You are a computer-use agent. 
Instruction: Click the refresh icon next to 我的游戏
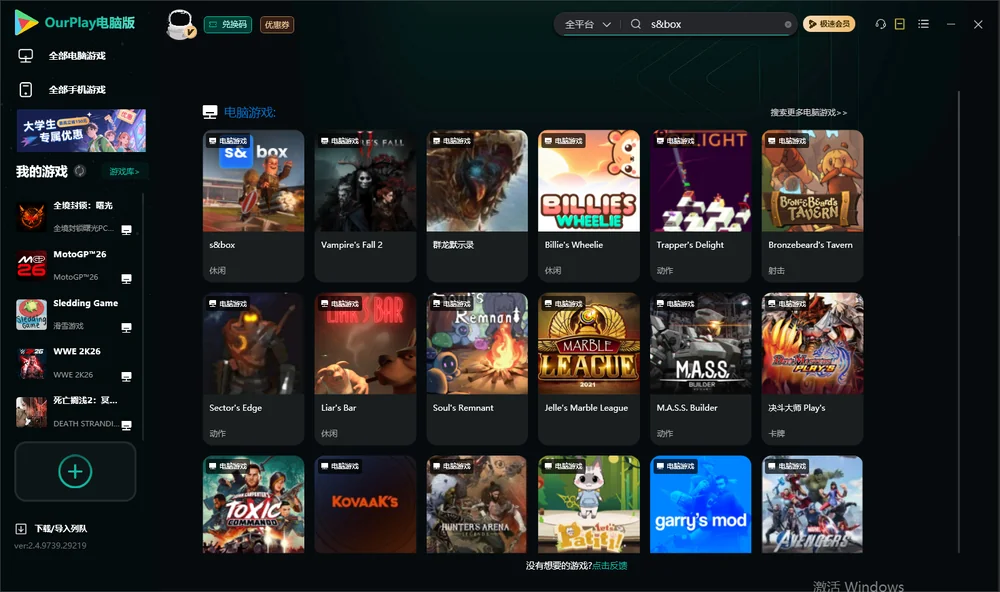[80, 171]
